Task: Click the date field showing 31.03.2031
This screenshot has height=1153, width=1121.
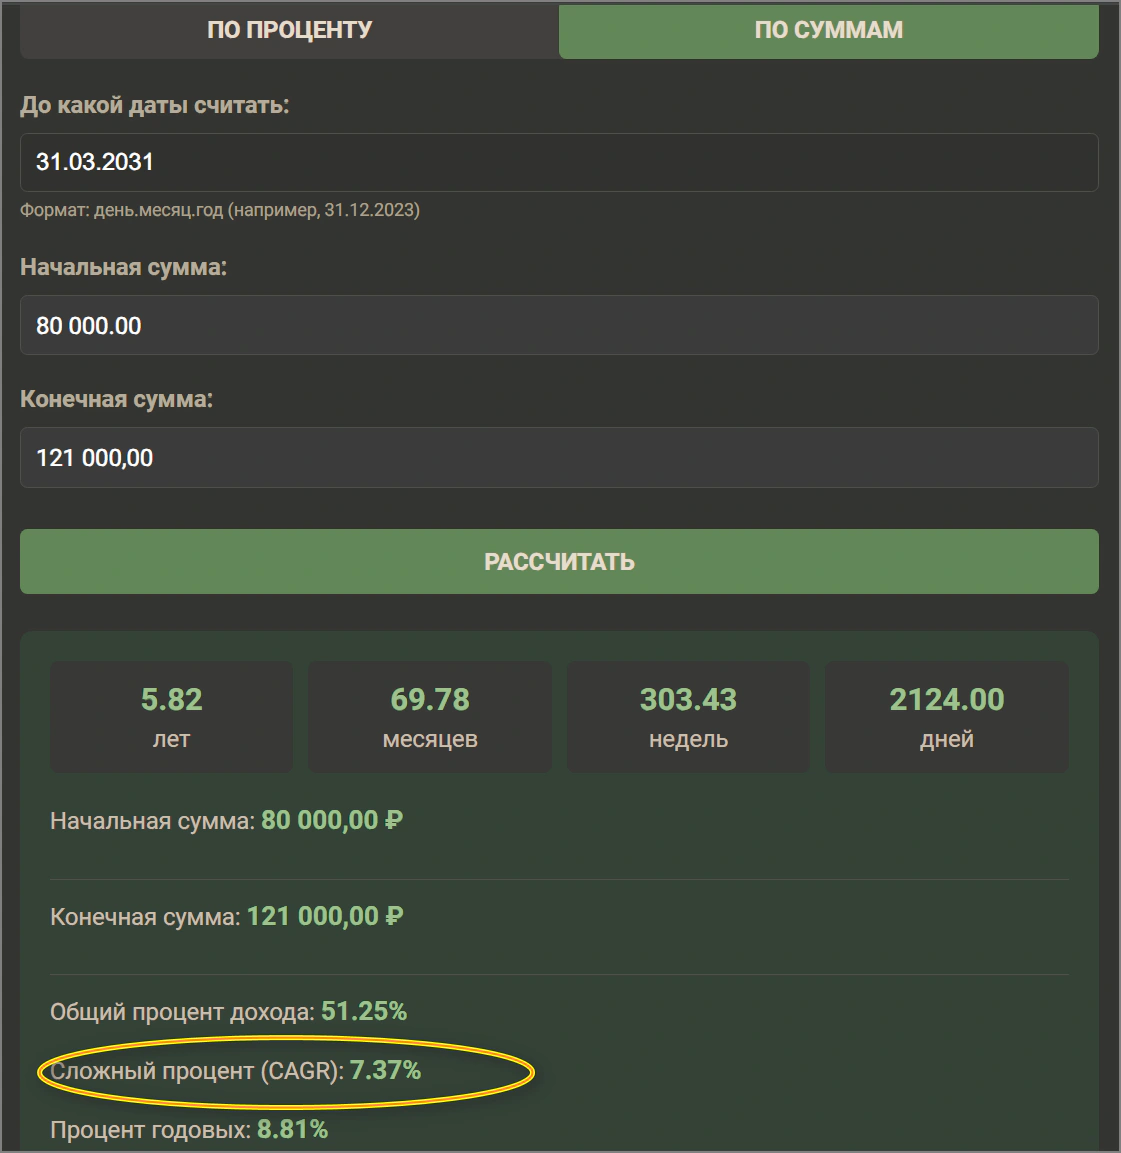Action: 559,163
